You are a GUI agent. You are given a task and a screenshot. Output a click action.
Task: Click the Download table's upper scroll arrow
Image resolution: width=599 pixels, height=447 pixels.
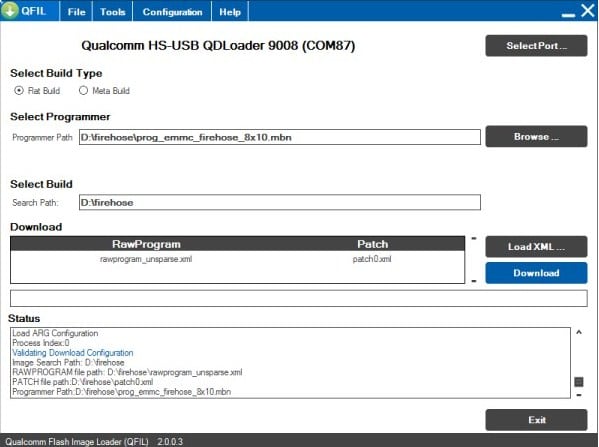[x=474, y=239]
